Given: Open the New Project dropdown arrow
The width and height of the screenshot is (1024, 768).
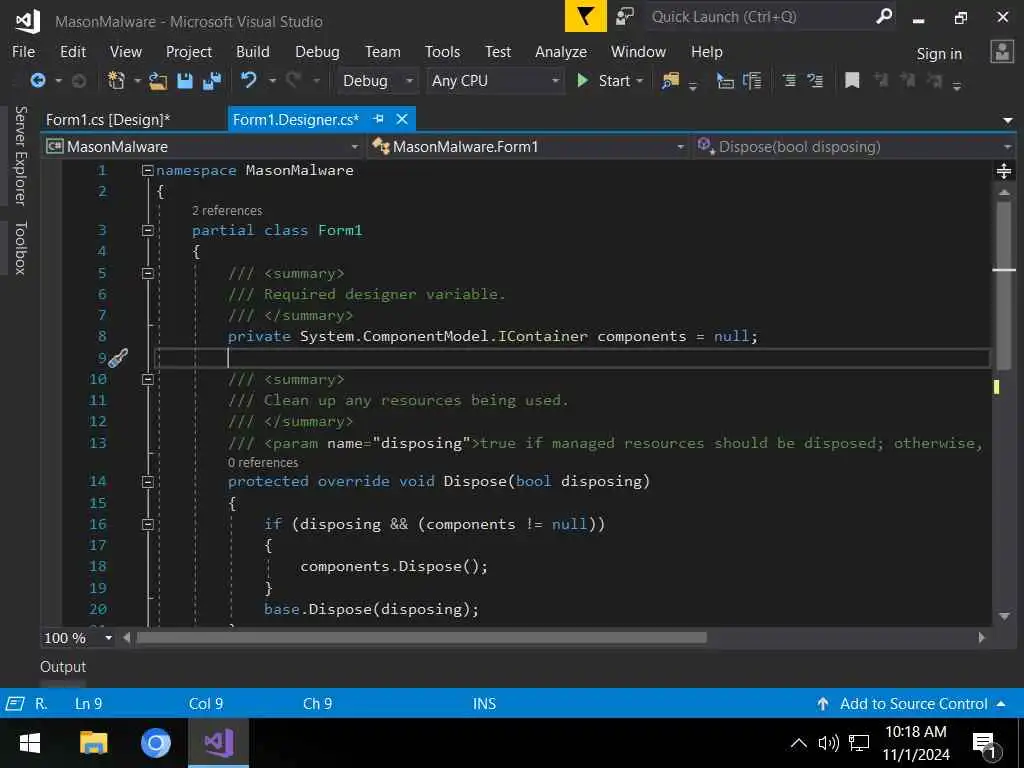Looking at the screenshot, I should pos(137,81).
